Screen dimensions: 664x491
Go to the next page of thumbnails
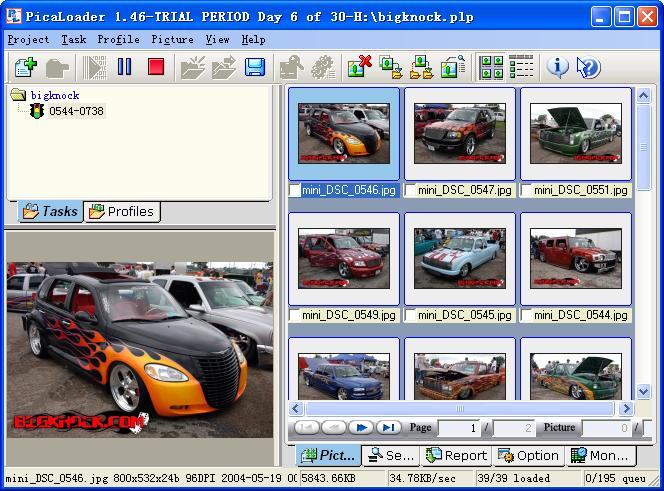click(x=361, y=428)
